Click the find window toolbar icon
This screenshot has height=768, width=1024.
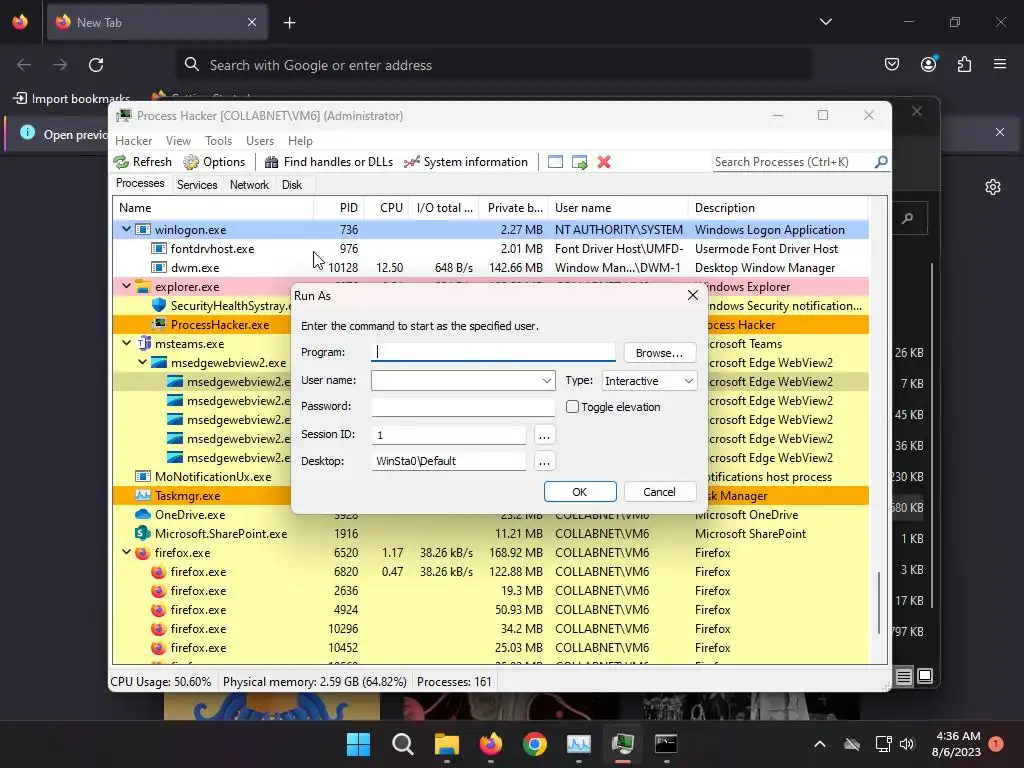(555, 162)
